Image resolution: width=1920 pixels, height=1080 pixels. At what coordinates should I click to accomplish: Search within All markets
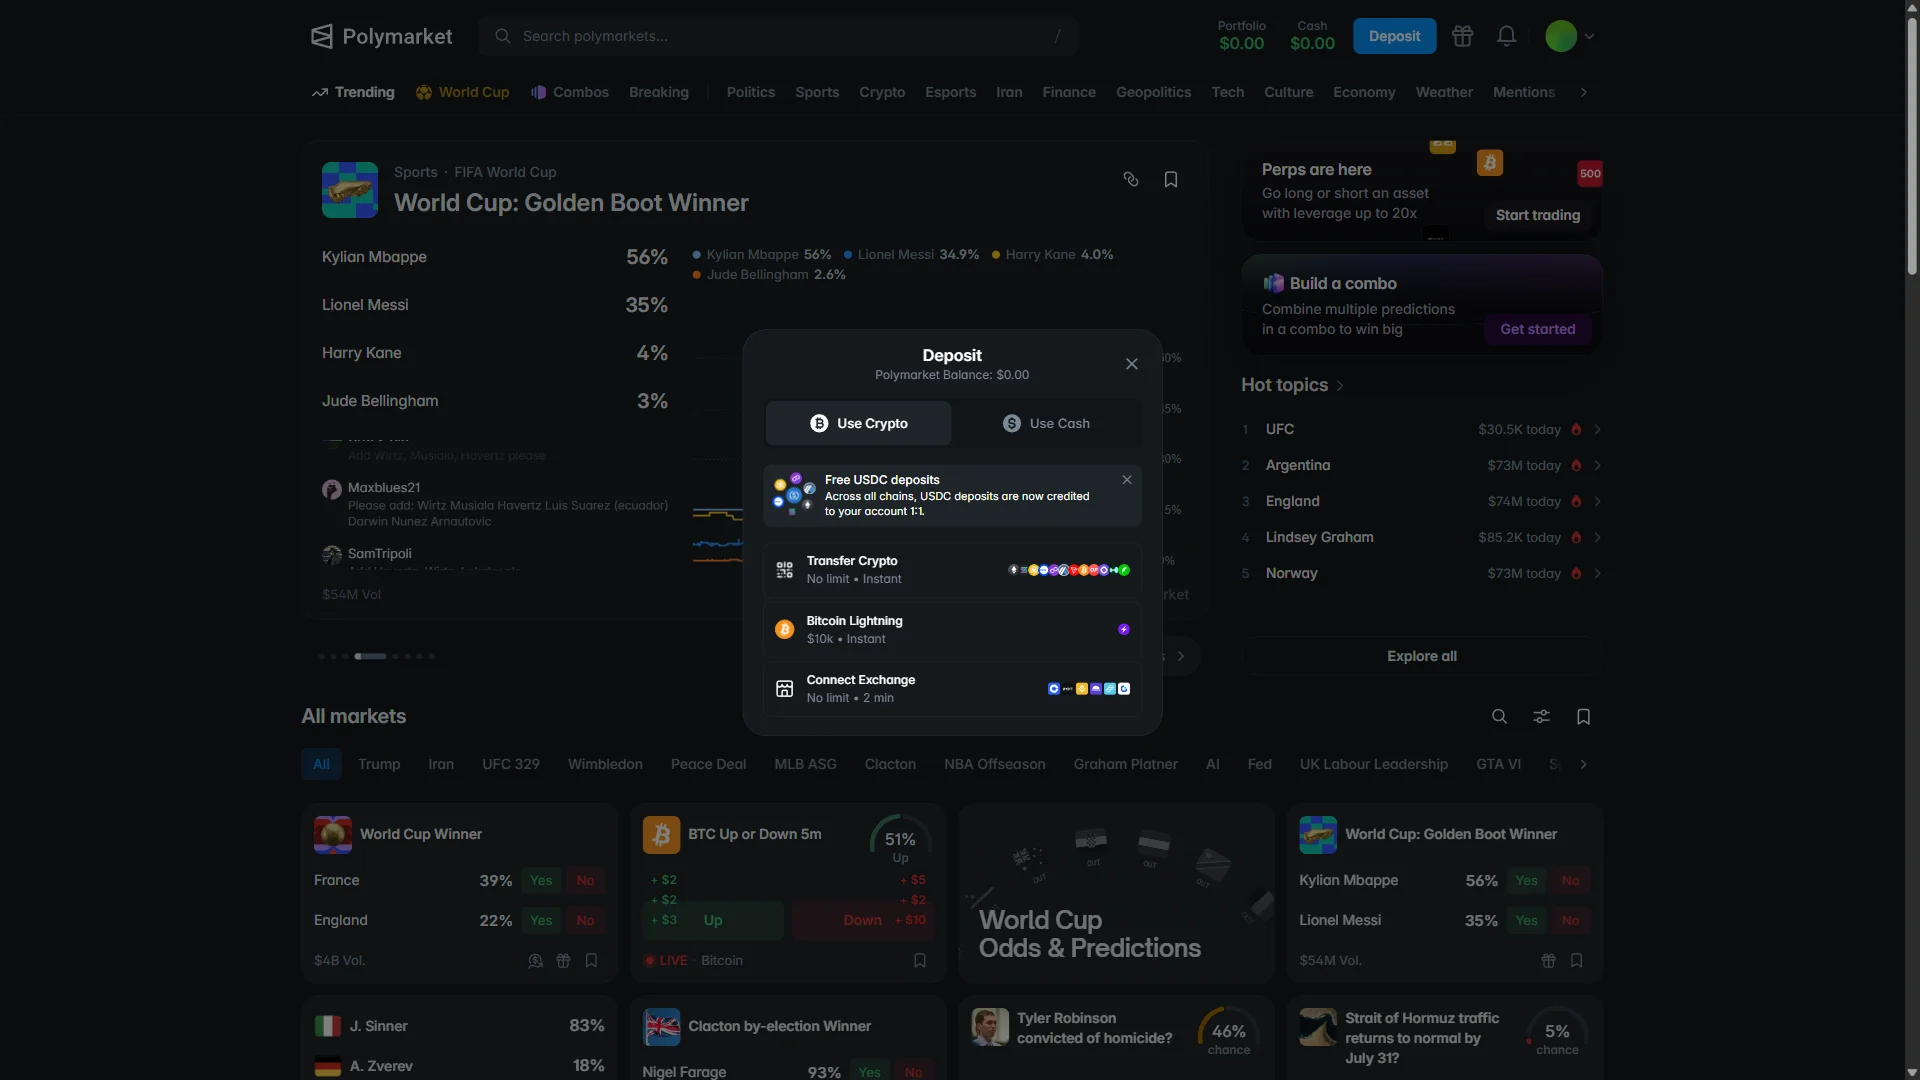click(x=1499, y=716)
